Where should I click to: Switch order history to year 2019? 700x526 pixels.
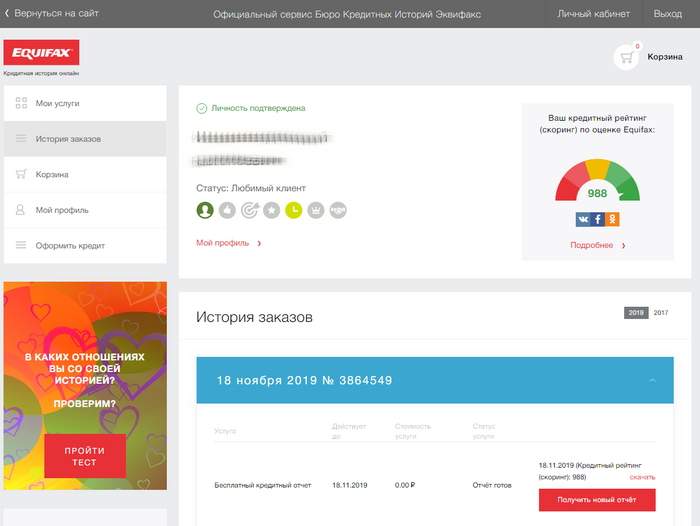[x=636, y=313]
